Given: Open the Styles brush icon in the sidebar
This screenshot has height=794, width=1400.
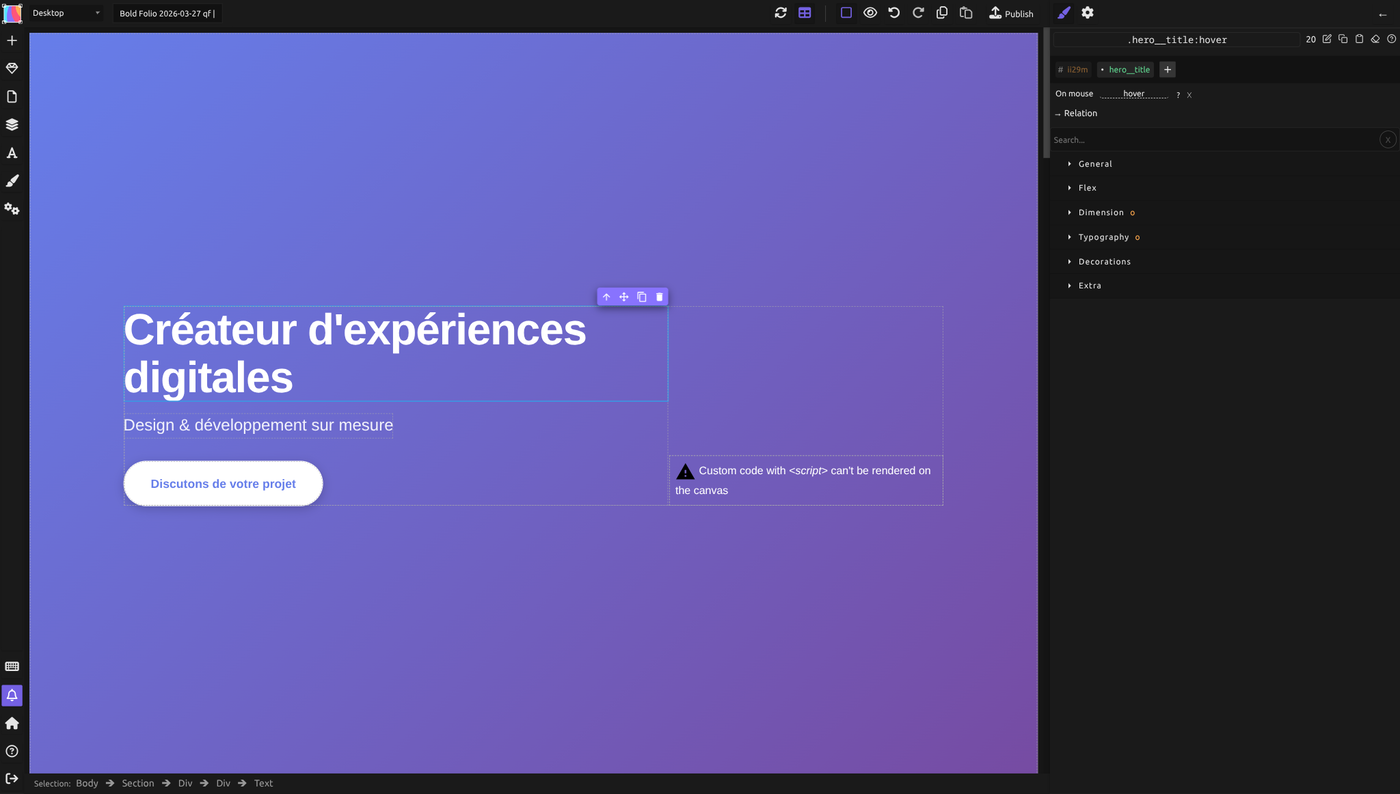Looking at the screenshot, I should pos(10,180).
